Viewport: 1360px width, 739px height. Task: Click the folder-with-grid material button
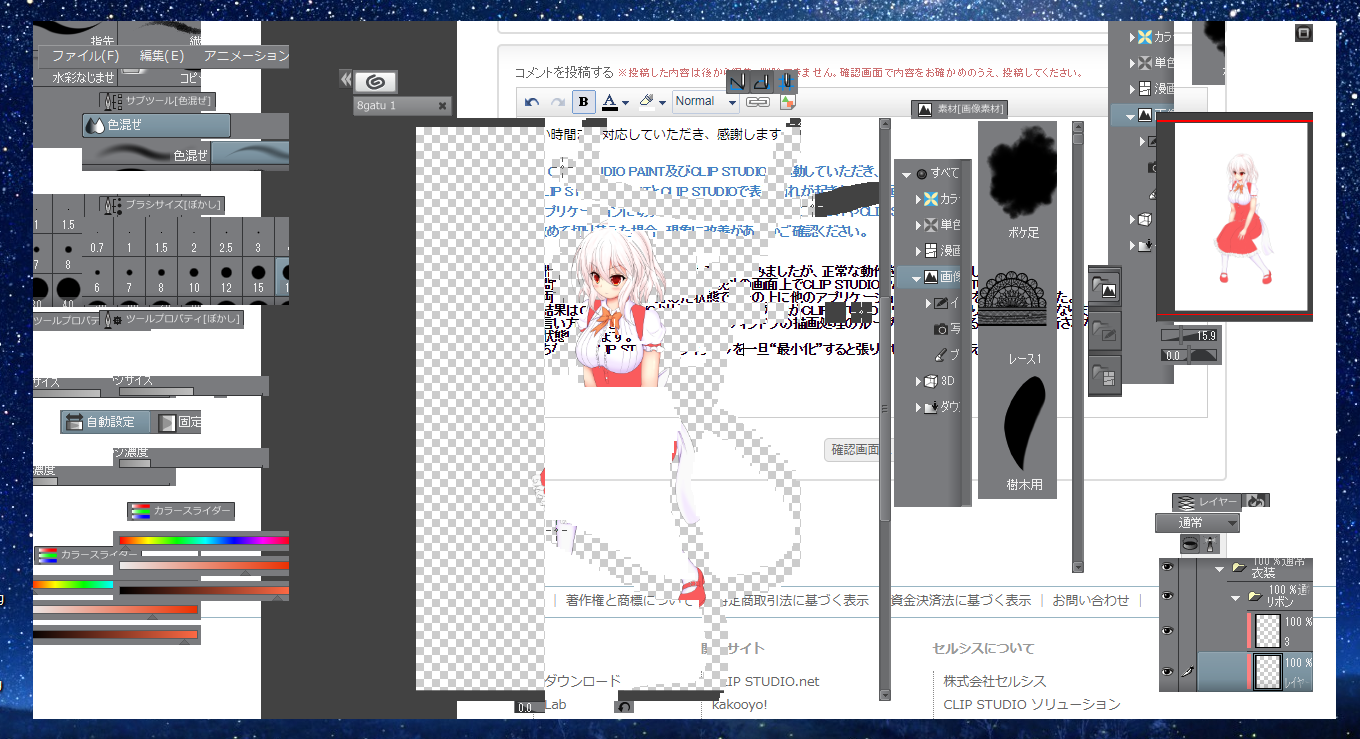[1105, 374]
